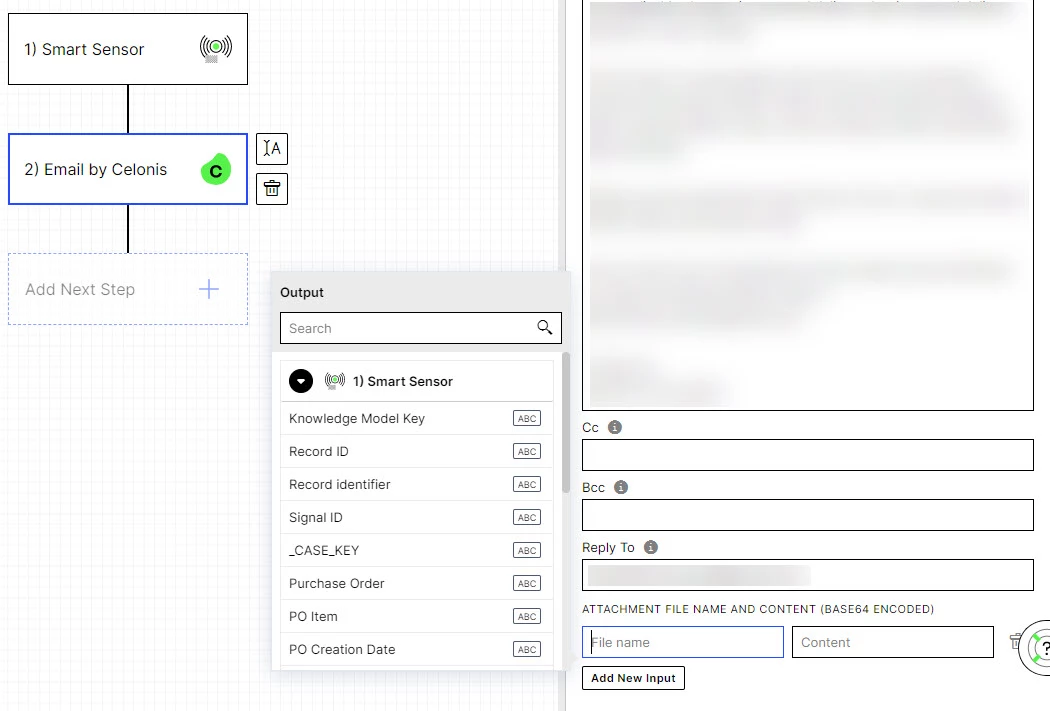
Task: Insert the Signal ID output
Action: click(417, 518)
